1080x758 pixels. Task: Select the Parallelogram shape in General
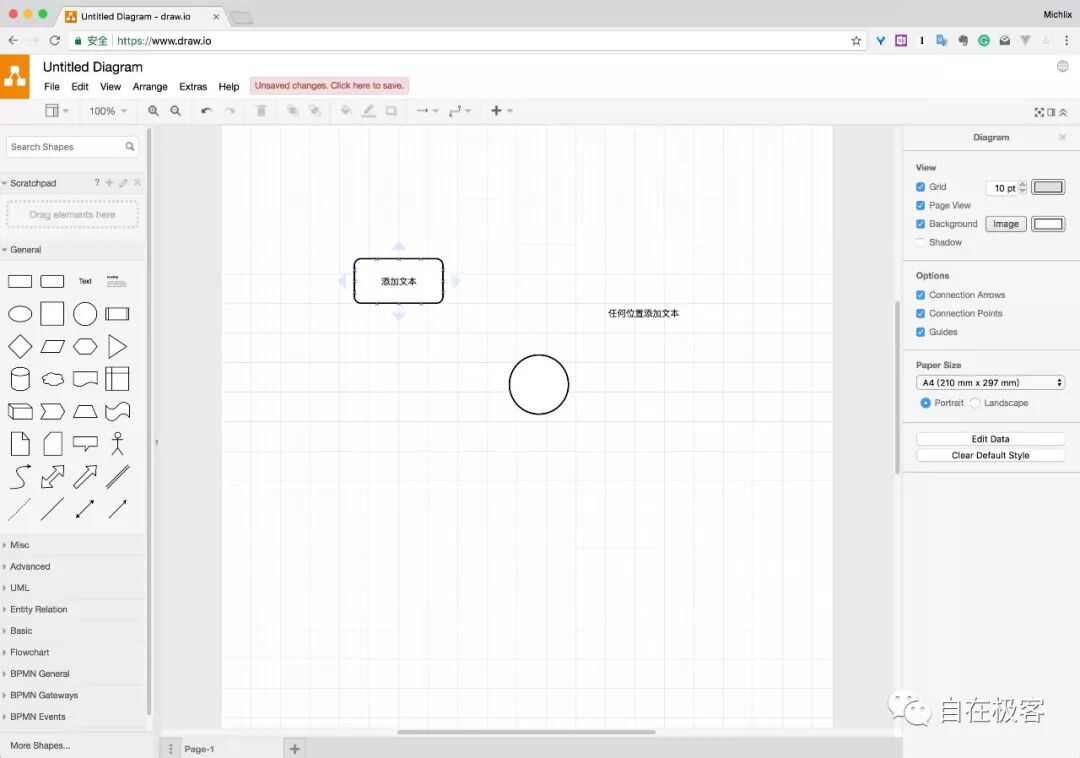click(x=52, y=346)
